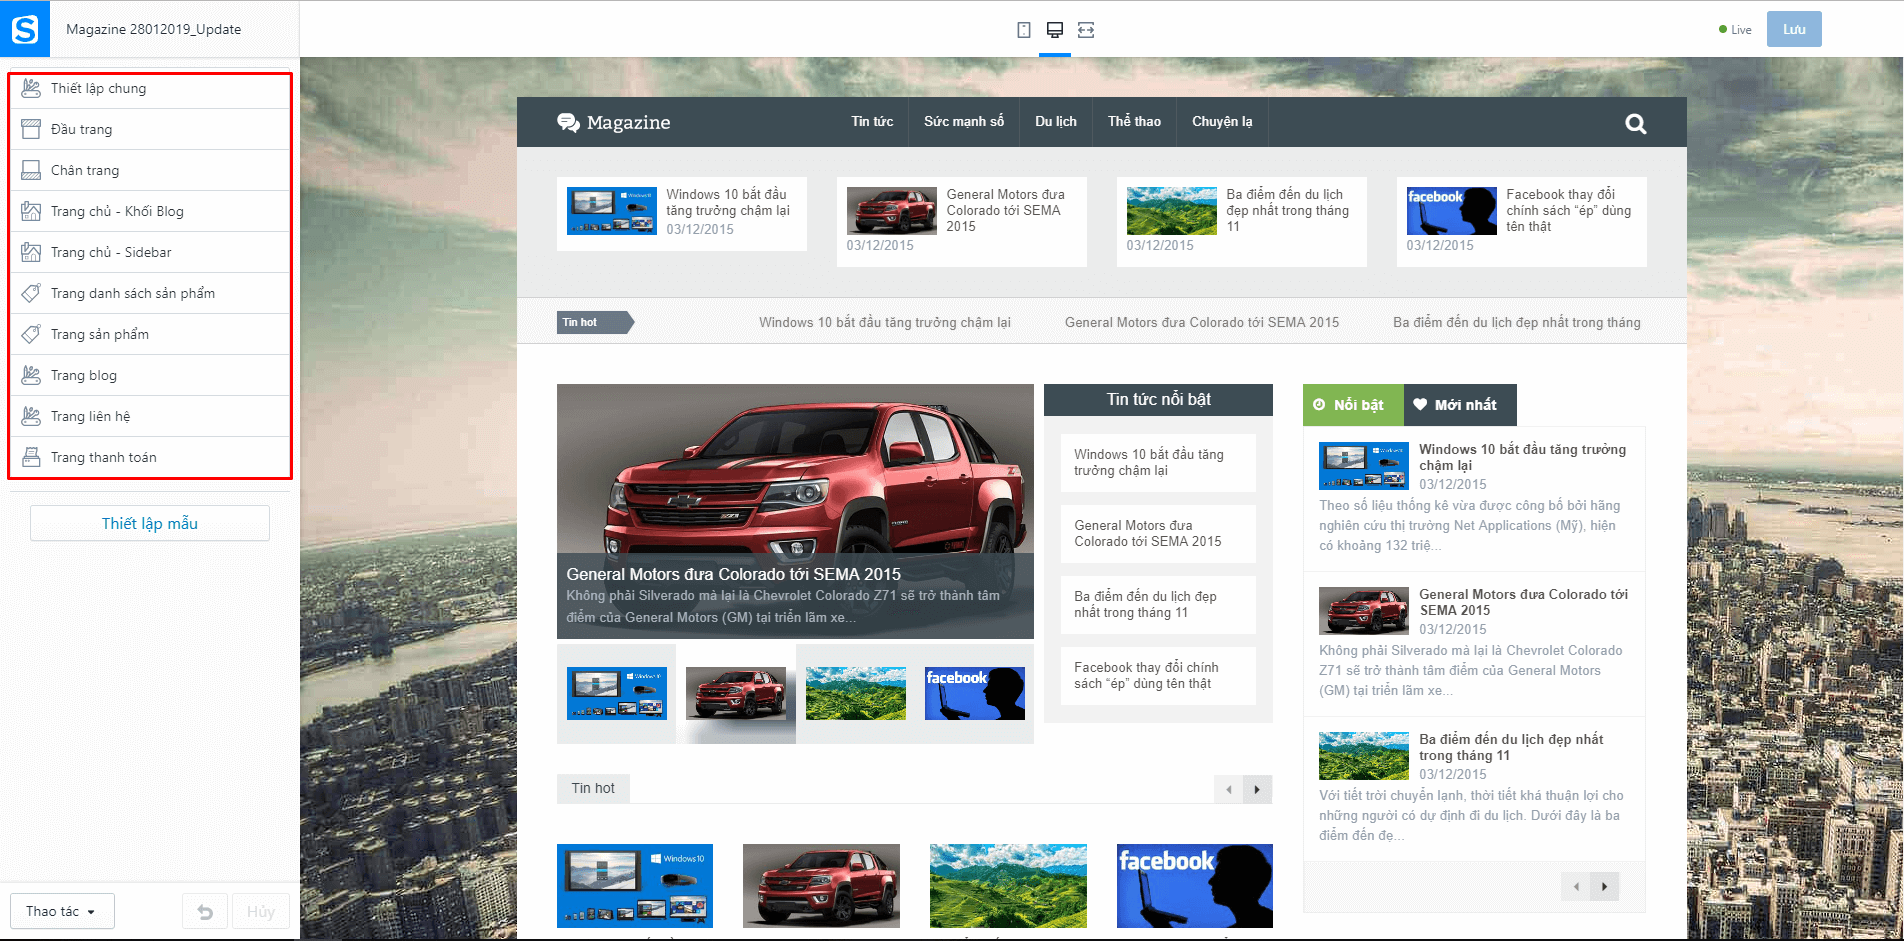This screenshot has width=1904, height=941.
Task: Open Trang liên hệ settings
Action: (x=150, y=416)
